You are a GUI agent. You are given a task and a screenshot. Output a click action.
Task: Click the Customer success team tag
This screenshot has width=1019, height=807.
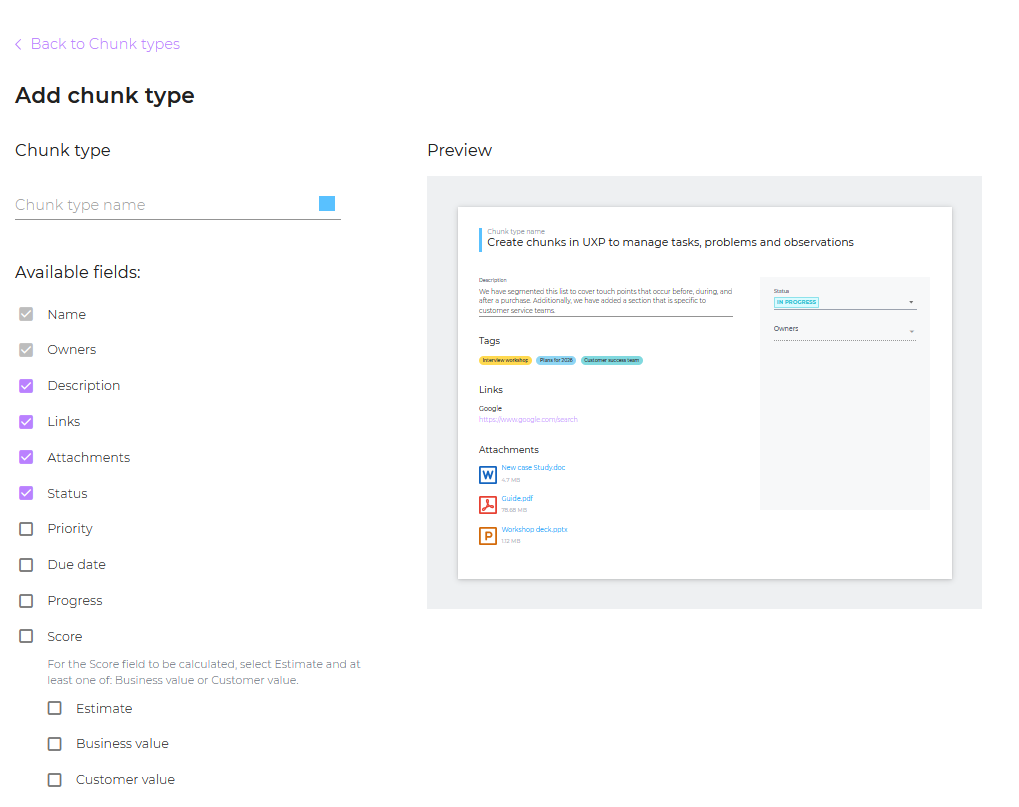pos(612,361)
